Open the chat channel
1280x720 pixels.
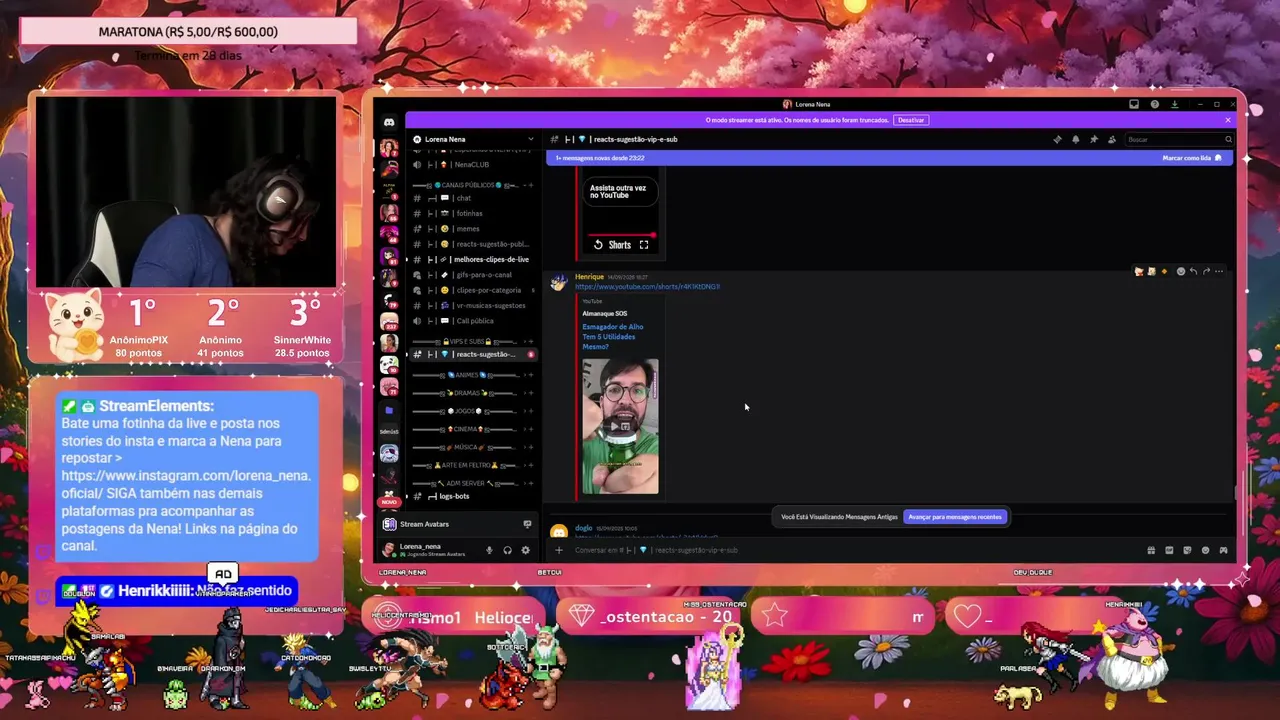(x=473, y=198)
